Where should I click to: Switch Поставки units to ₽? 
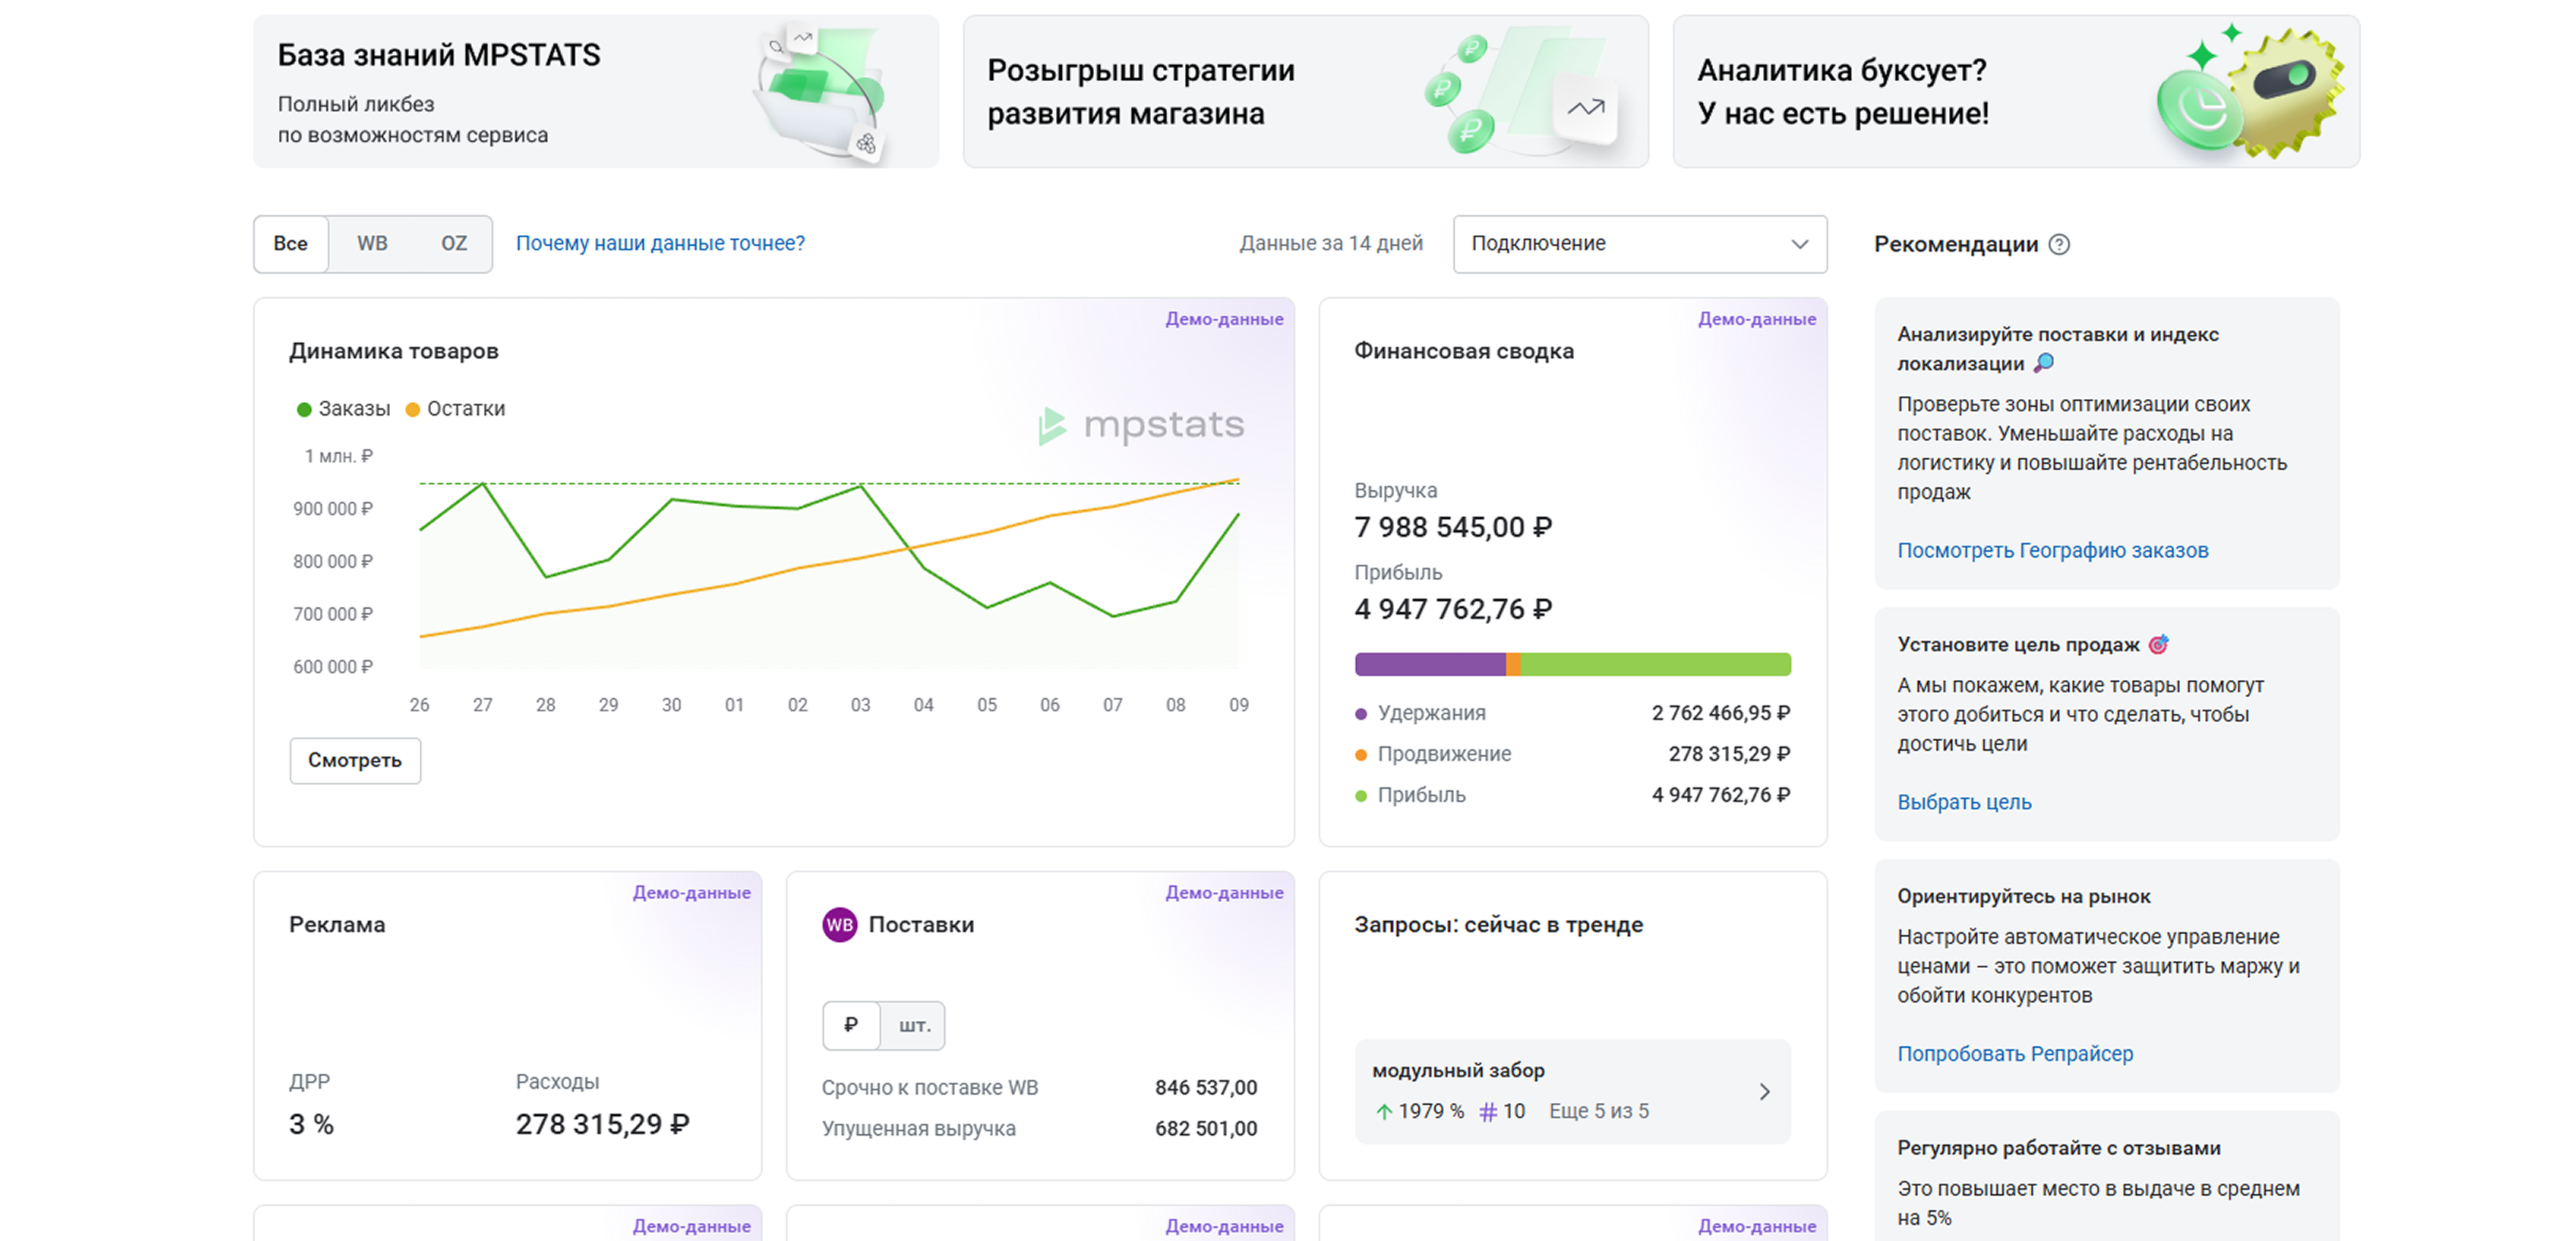point(851,1025)
